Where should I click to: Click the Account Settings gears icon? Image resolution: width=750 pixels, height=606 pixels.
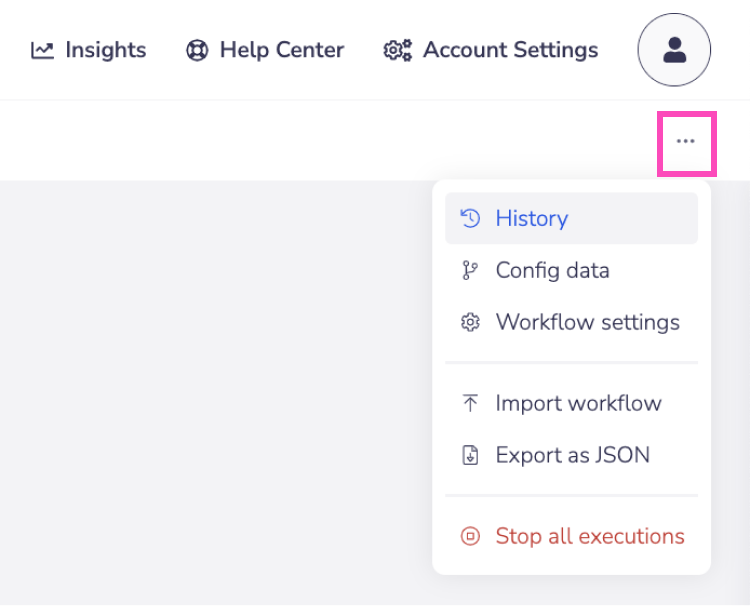coord(397,50)
